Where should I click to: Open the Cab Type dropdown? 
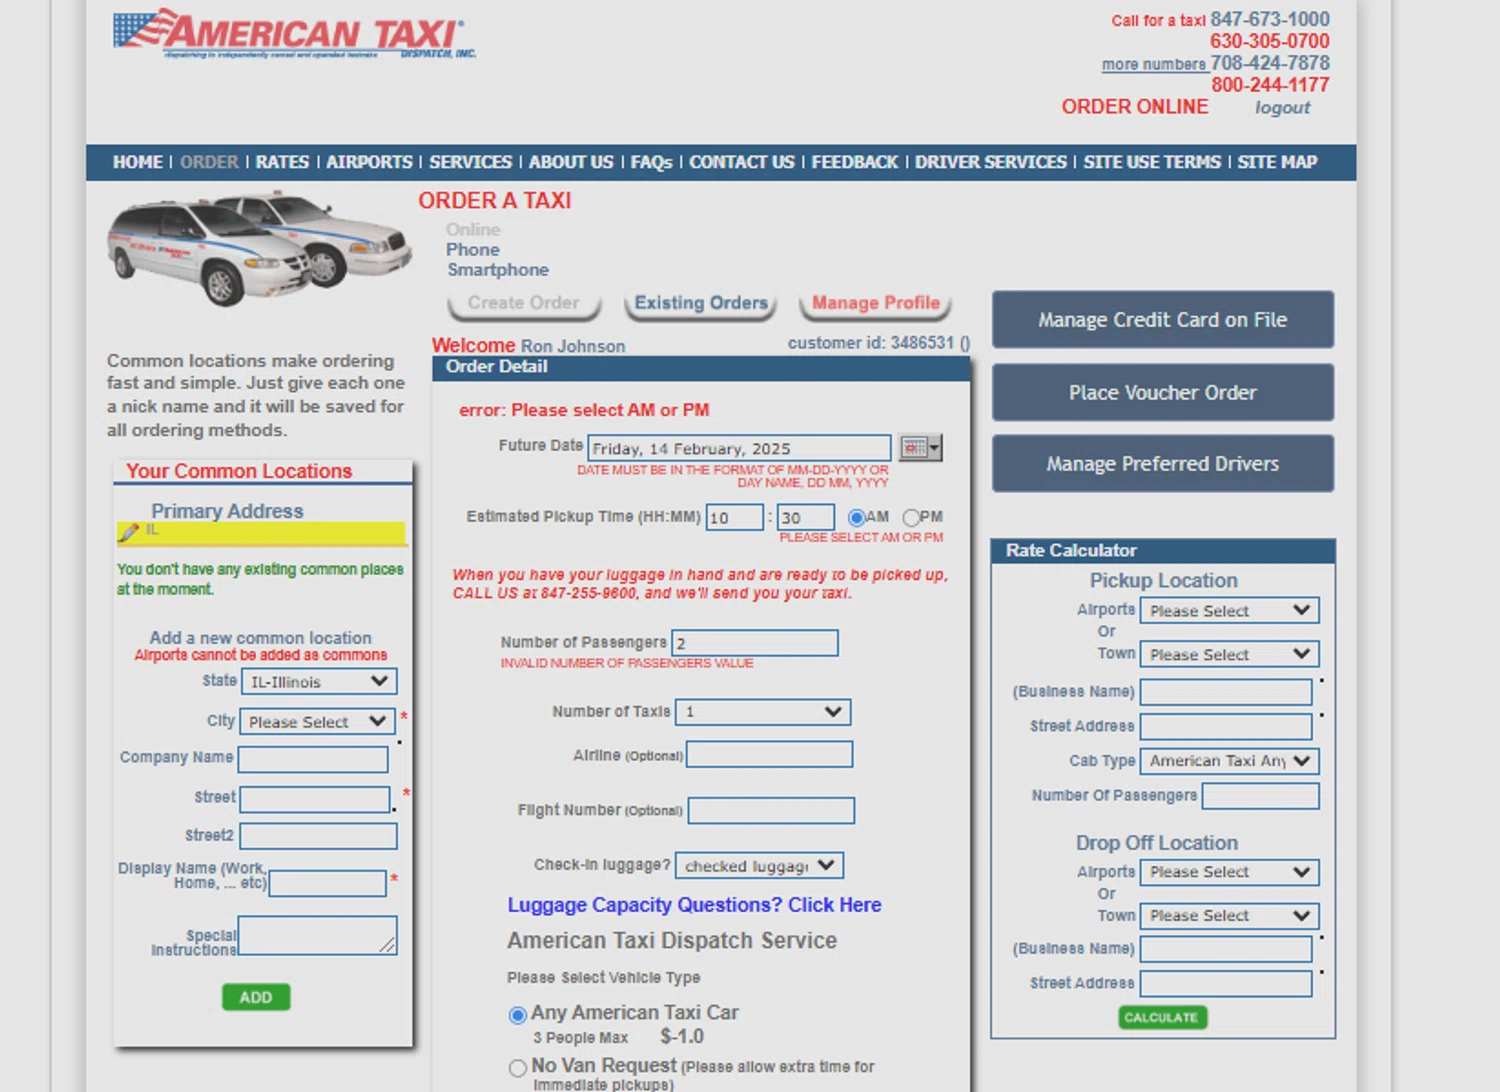[x=1230, y=761]
